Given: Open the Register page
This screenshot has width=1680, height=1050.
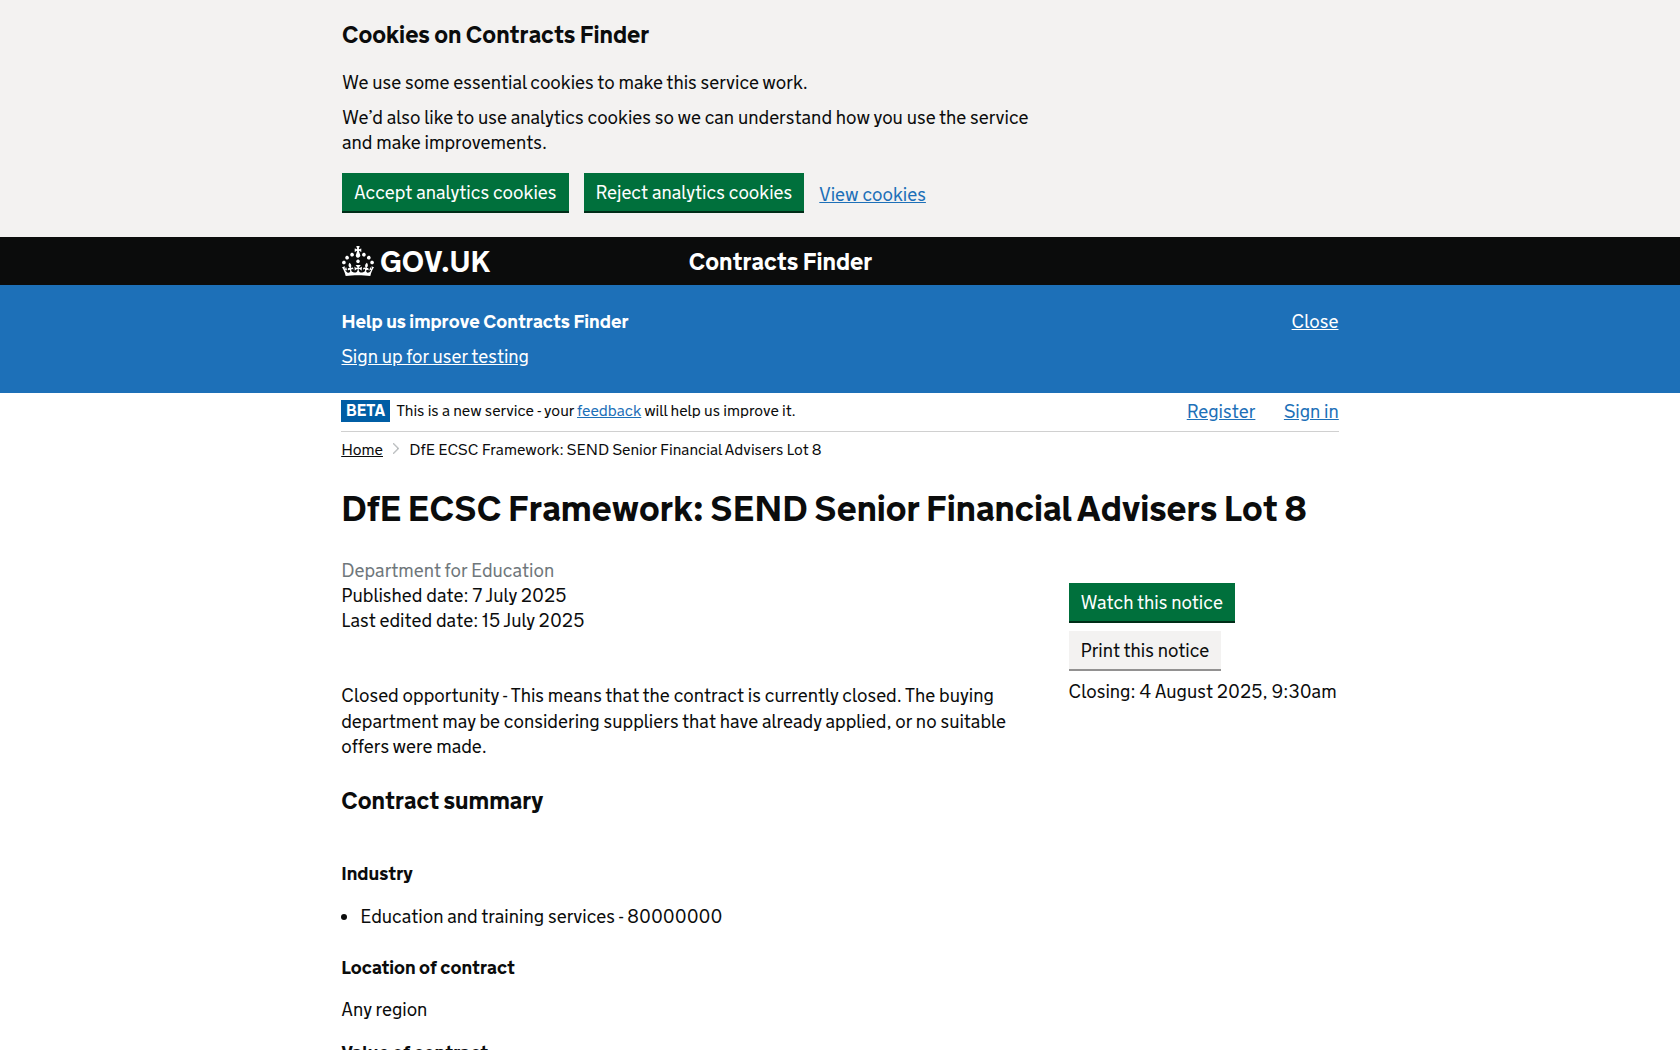Looking at the screenshot, I should coord(1220,412).
